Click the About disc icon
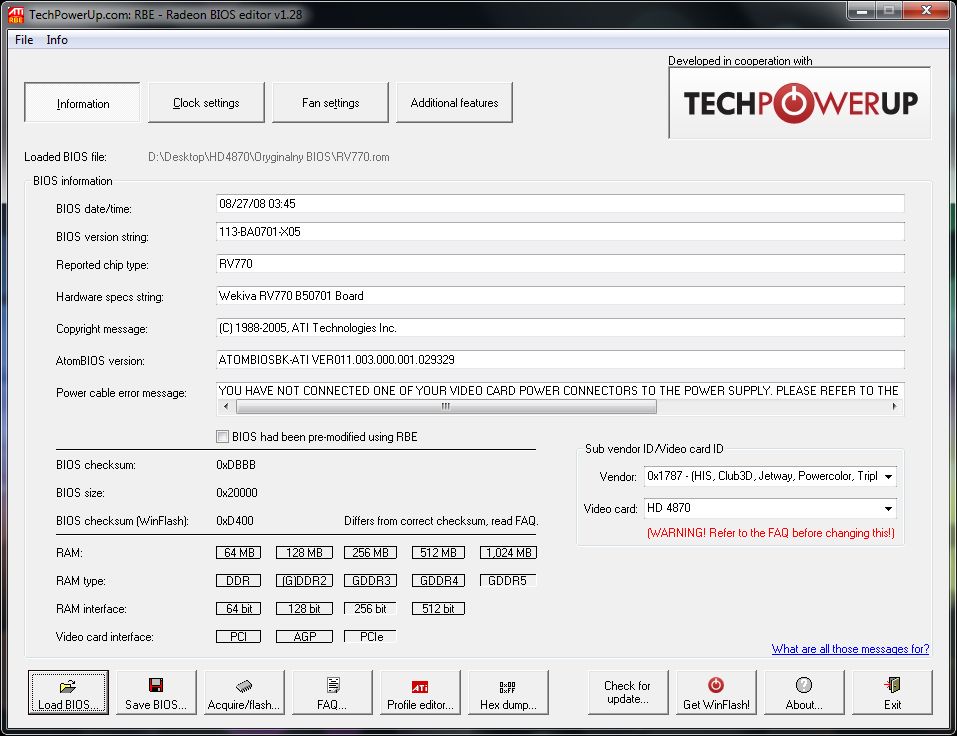The image size is (957, 736). click(x=804, y=685)
